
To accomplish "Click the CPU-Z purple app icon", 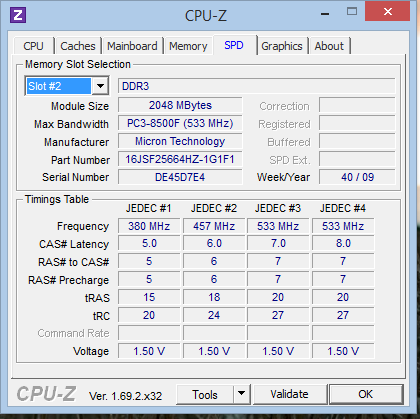I will (18, 15).
